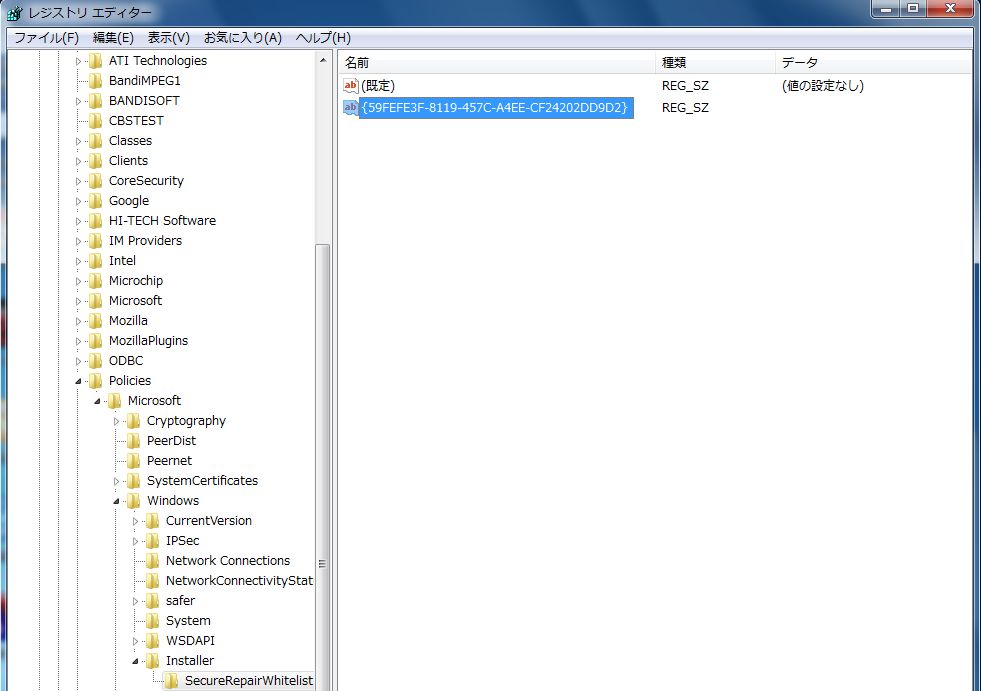Open the ファイル(F) menu

(x=46, y=38)
